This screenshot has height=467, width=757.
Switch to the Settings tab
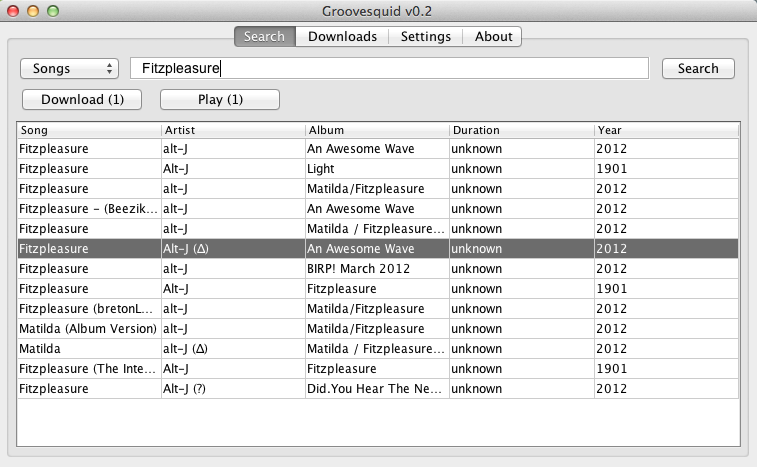(x=426, y=37)
